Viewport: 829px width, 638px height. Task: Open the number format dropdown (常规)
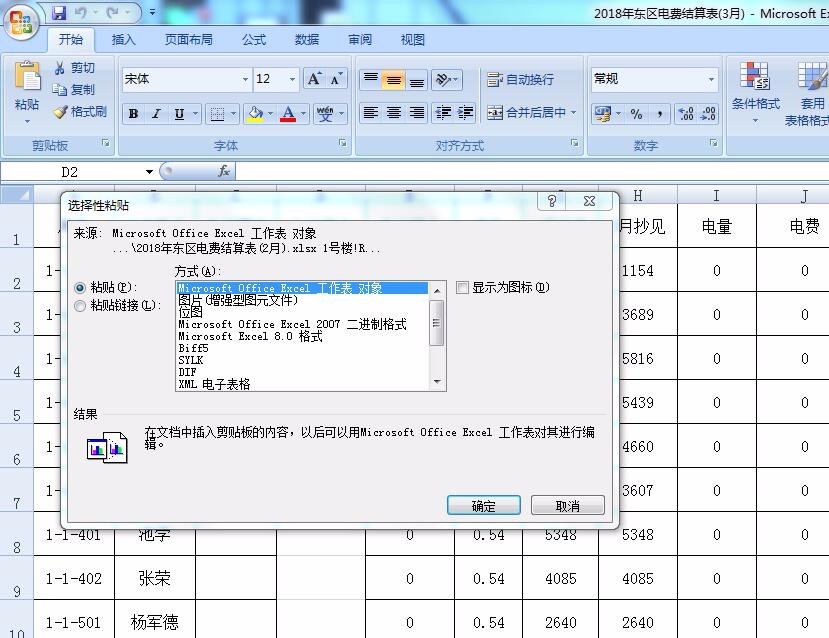(711, 79)
